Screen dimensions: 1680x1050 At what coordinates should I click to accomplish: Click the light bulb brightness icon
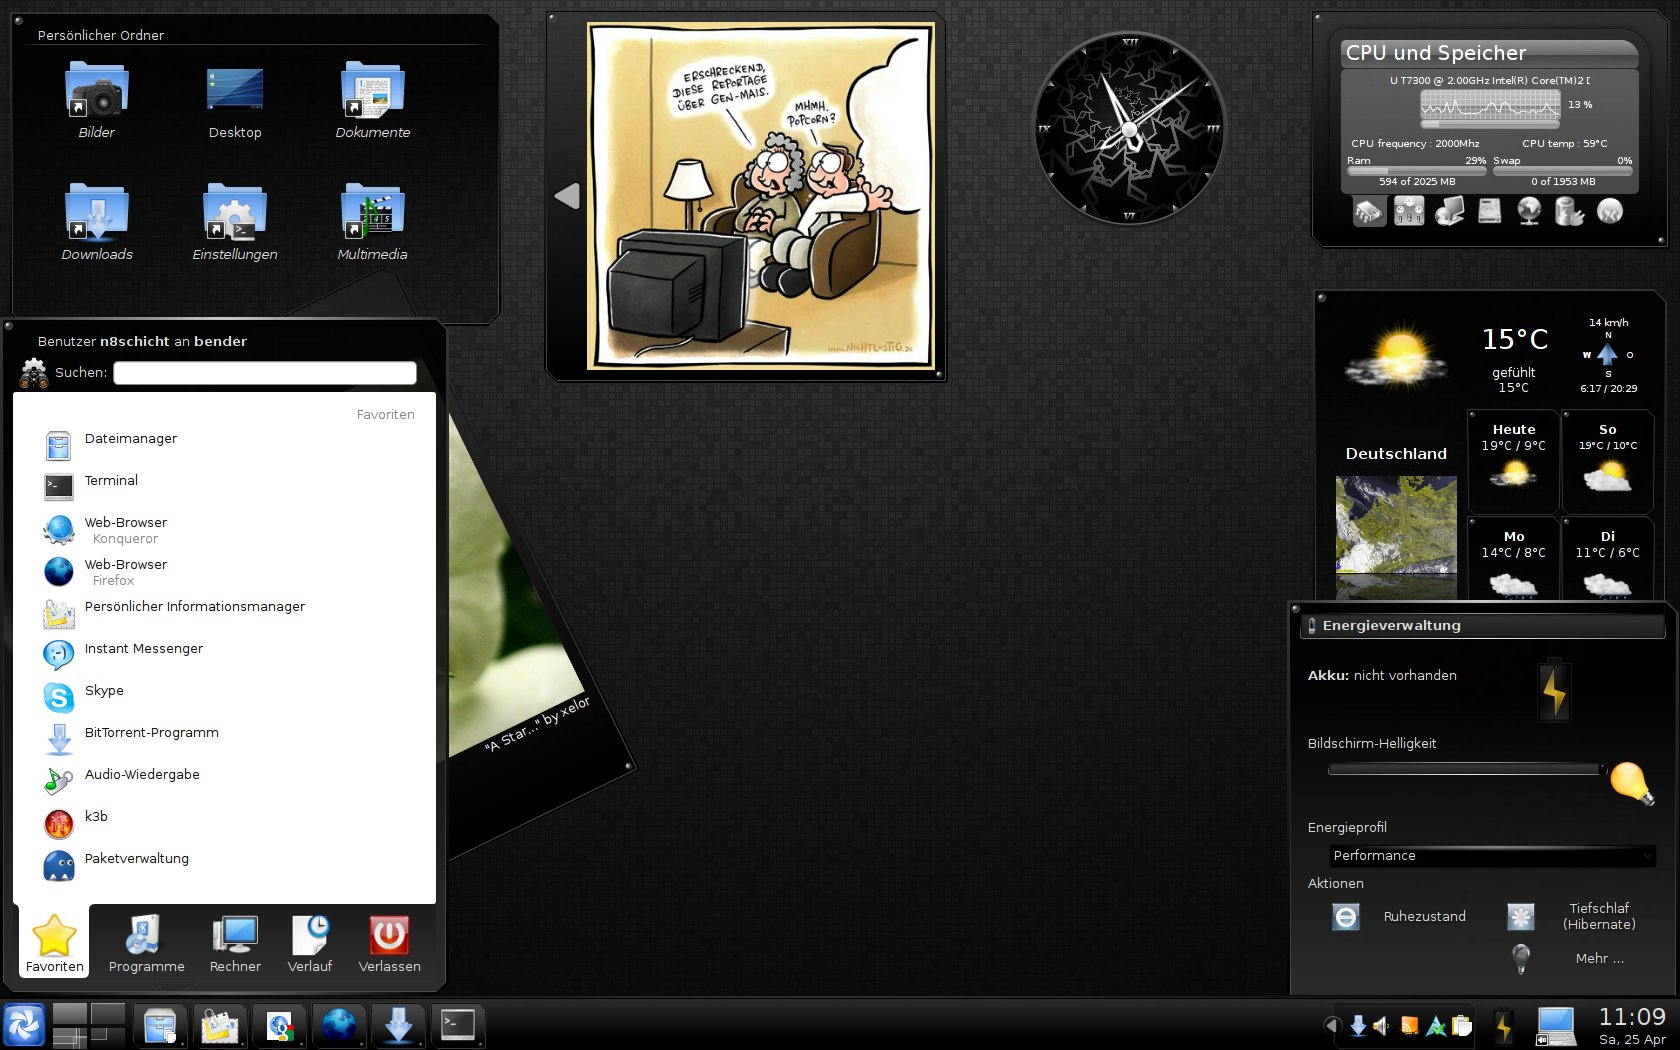[x=1631, y=783]
